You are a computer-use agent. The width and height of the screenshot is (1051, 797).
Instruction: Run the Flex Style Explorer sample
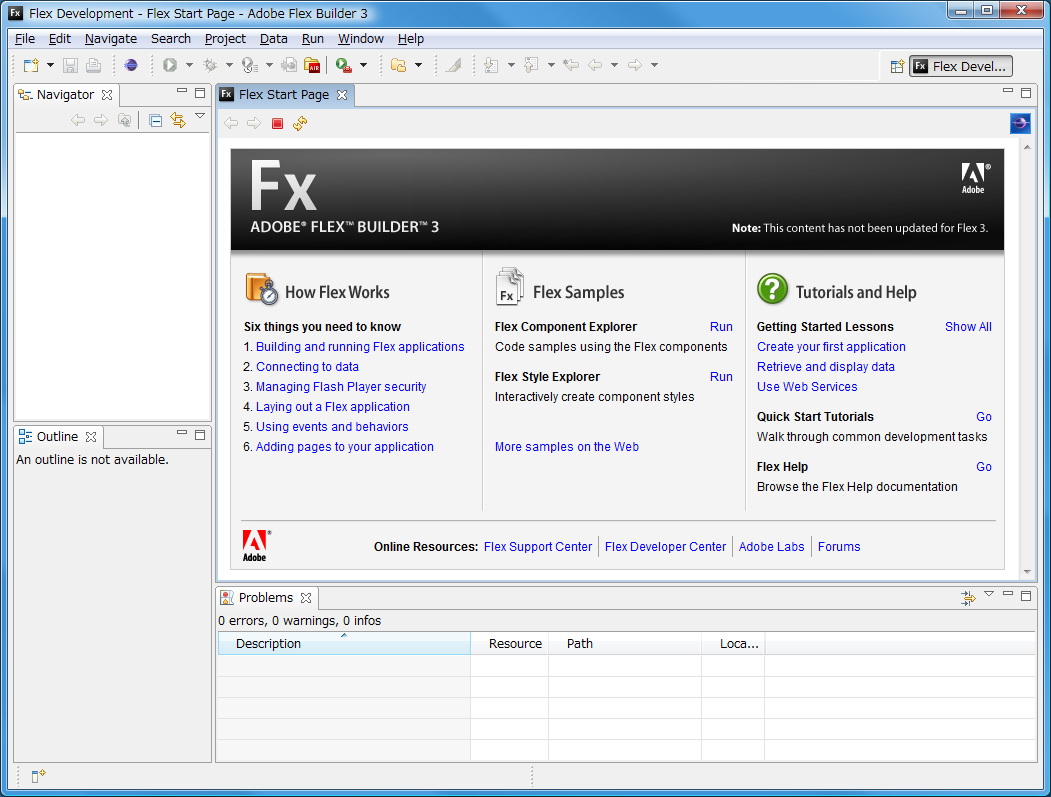(x=721, y=377)
